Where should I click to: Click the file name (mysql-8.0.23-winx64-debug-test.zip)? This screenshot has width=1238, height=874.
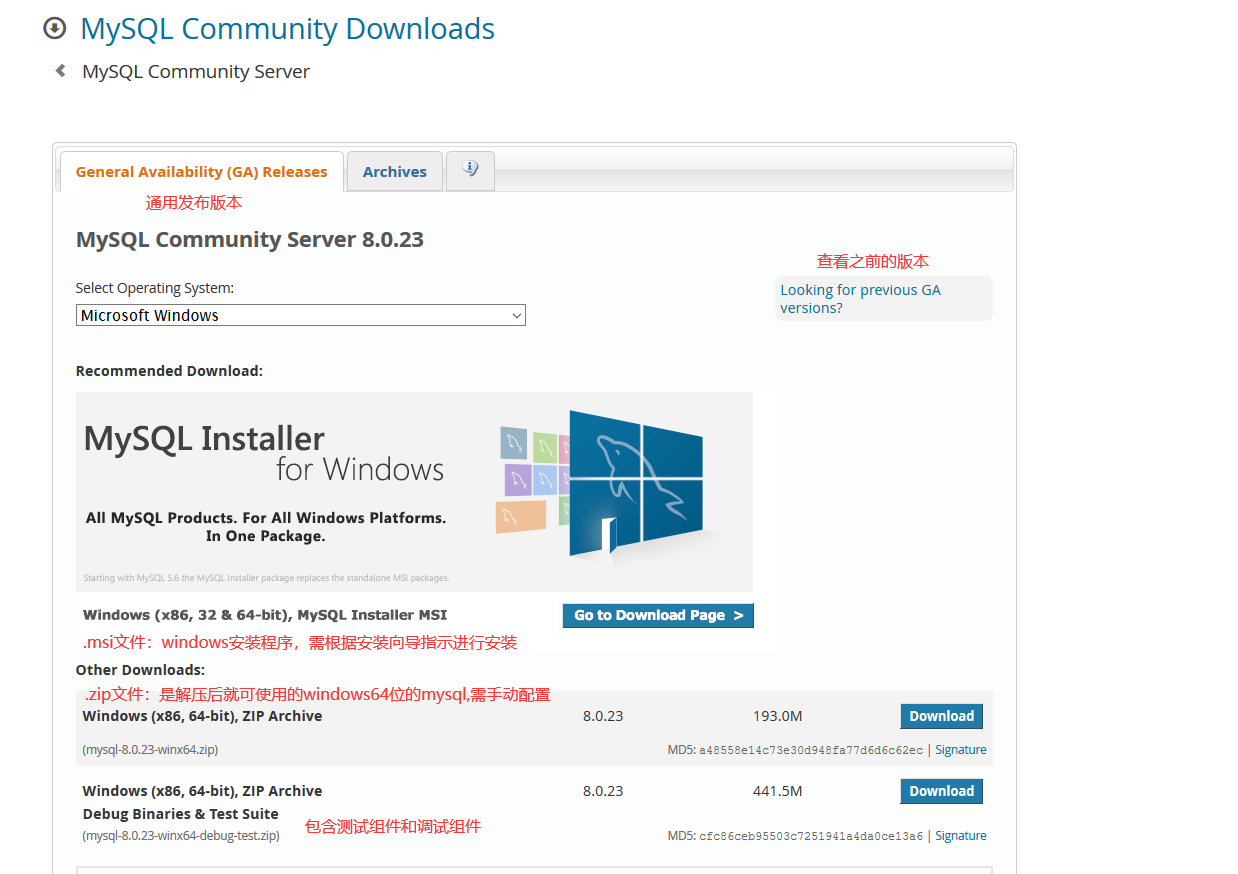pyautogui.click(x=181, y=835)
